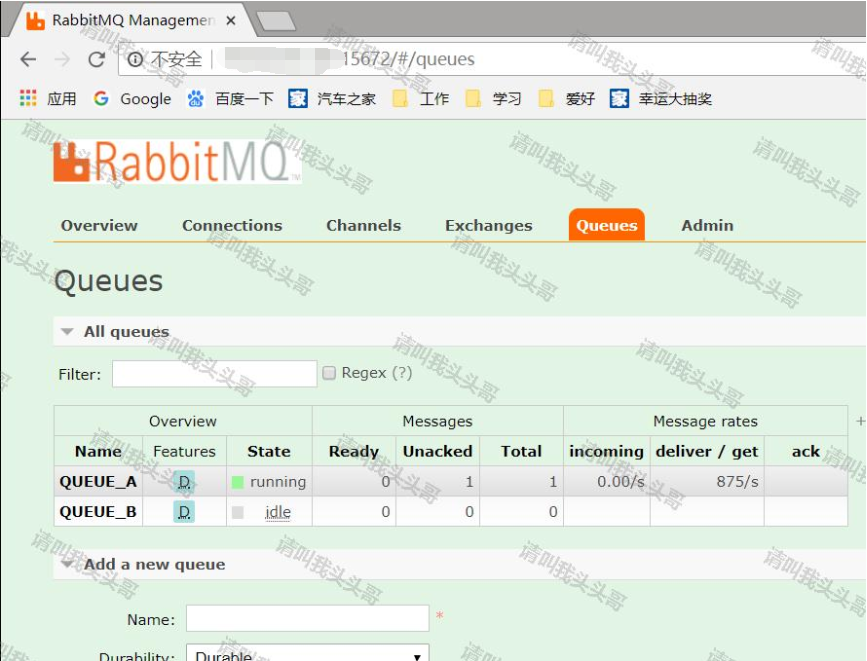Reload the page with refresh icon
This screenshot has width=867, height=661.
[97, 59]
